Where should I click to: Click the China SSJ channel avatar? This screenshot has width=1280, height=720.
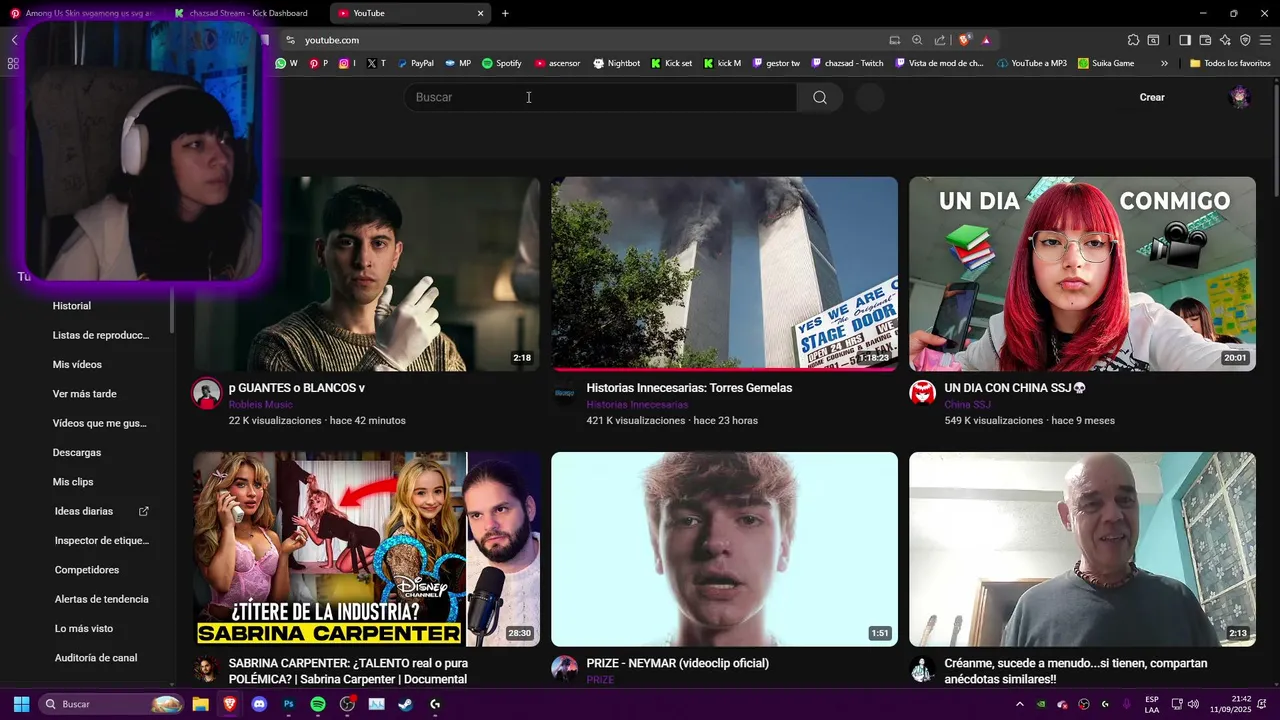click(x=922, y=392)
